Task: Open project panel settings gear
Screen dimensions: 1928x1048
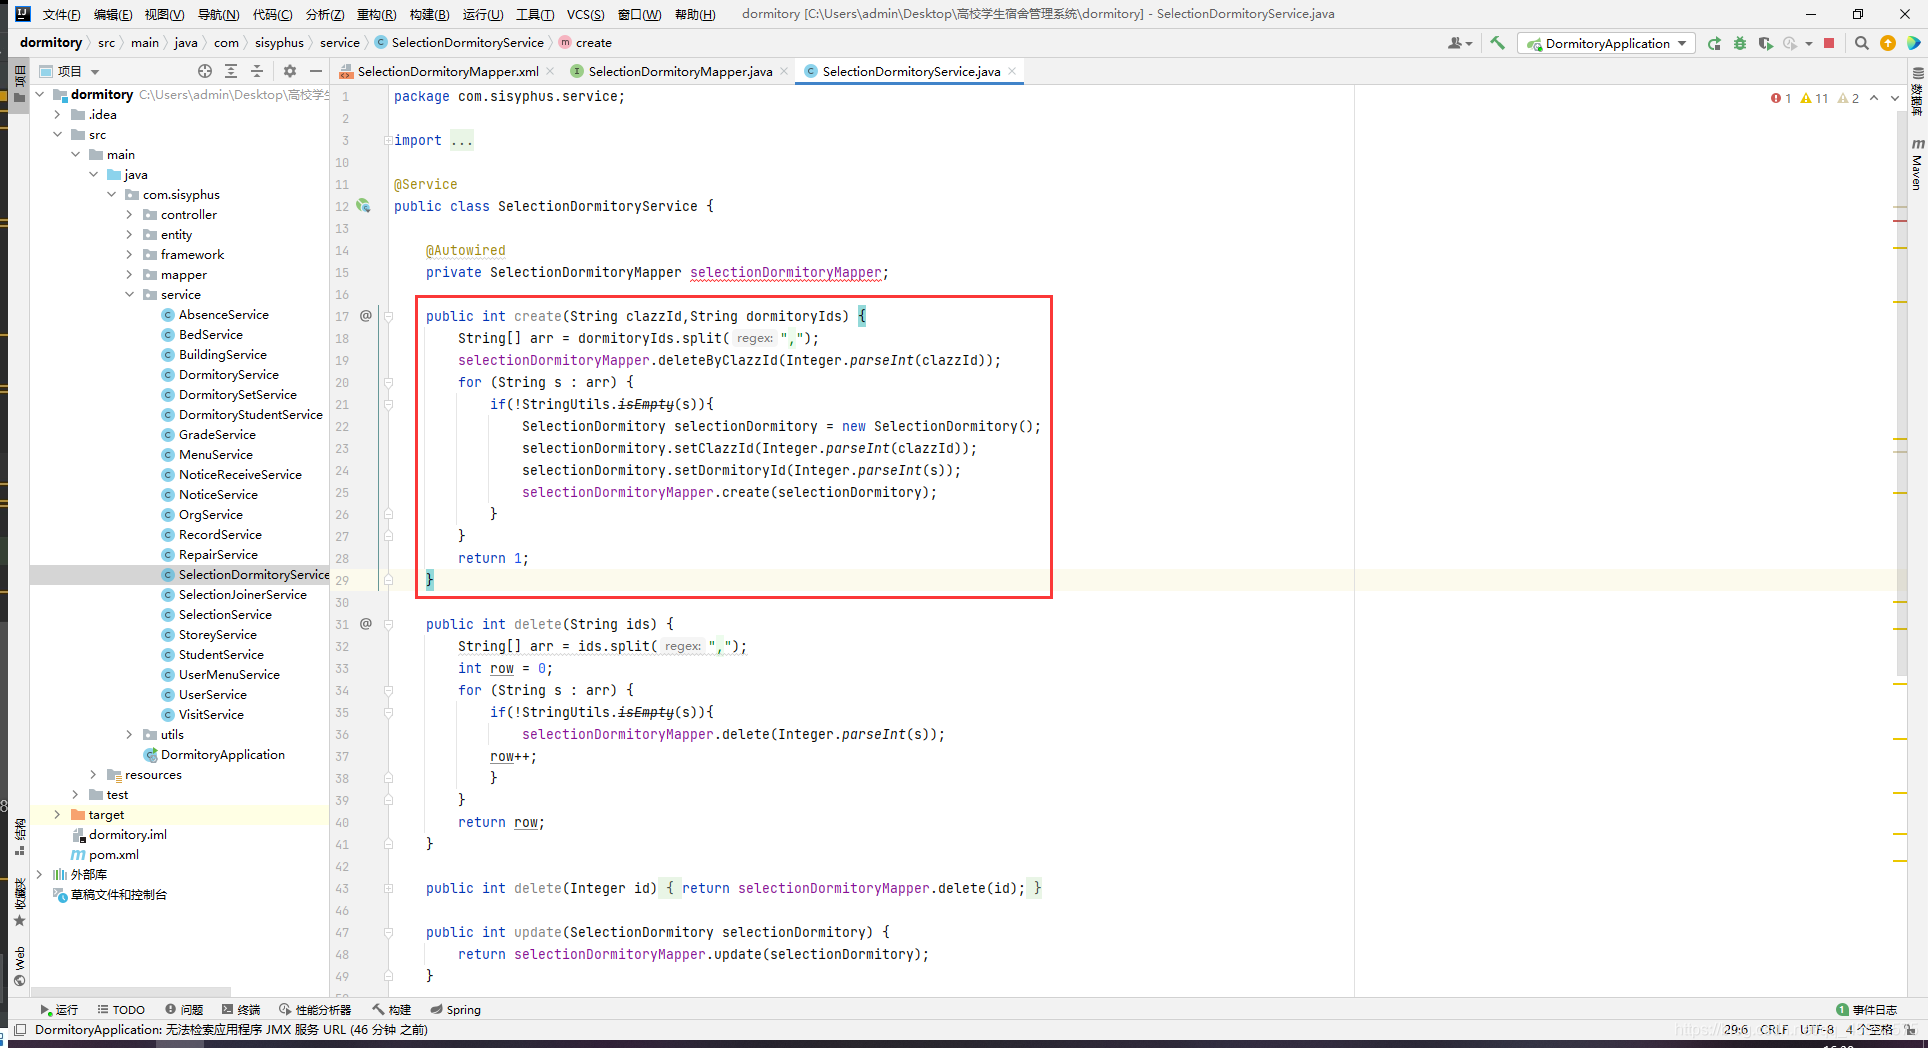Action: [290, 71]
